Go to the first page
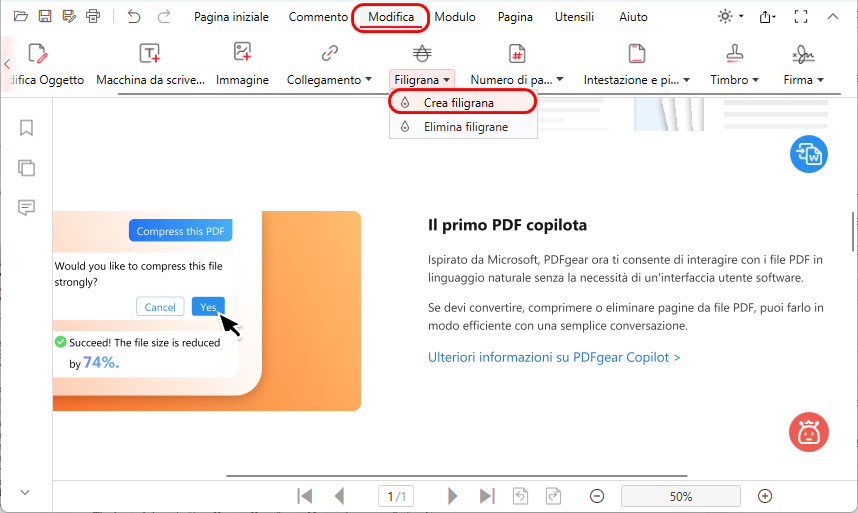 [x=305, y=496]
